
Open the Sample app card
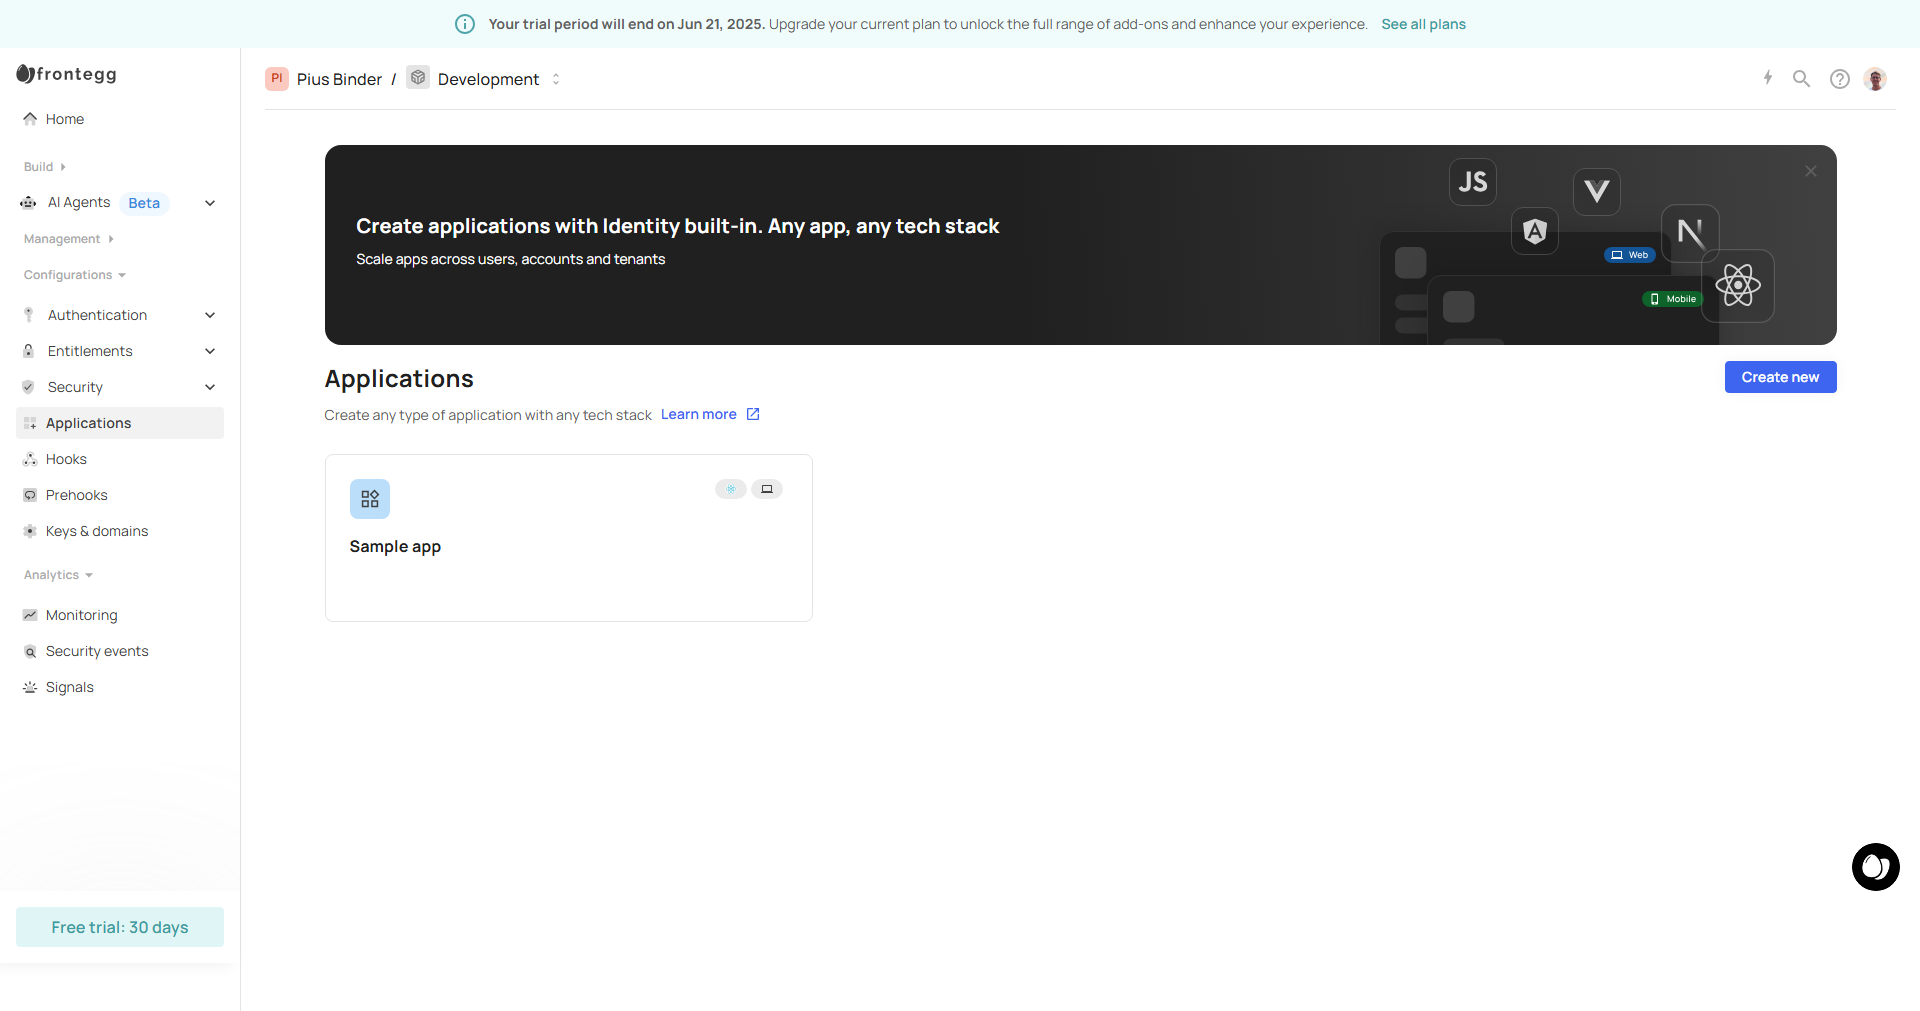569,538
